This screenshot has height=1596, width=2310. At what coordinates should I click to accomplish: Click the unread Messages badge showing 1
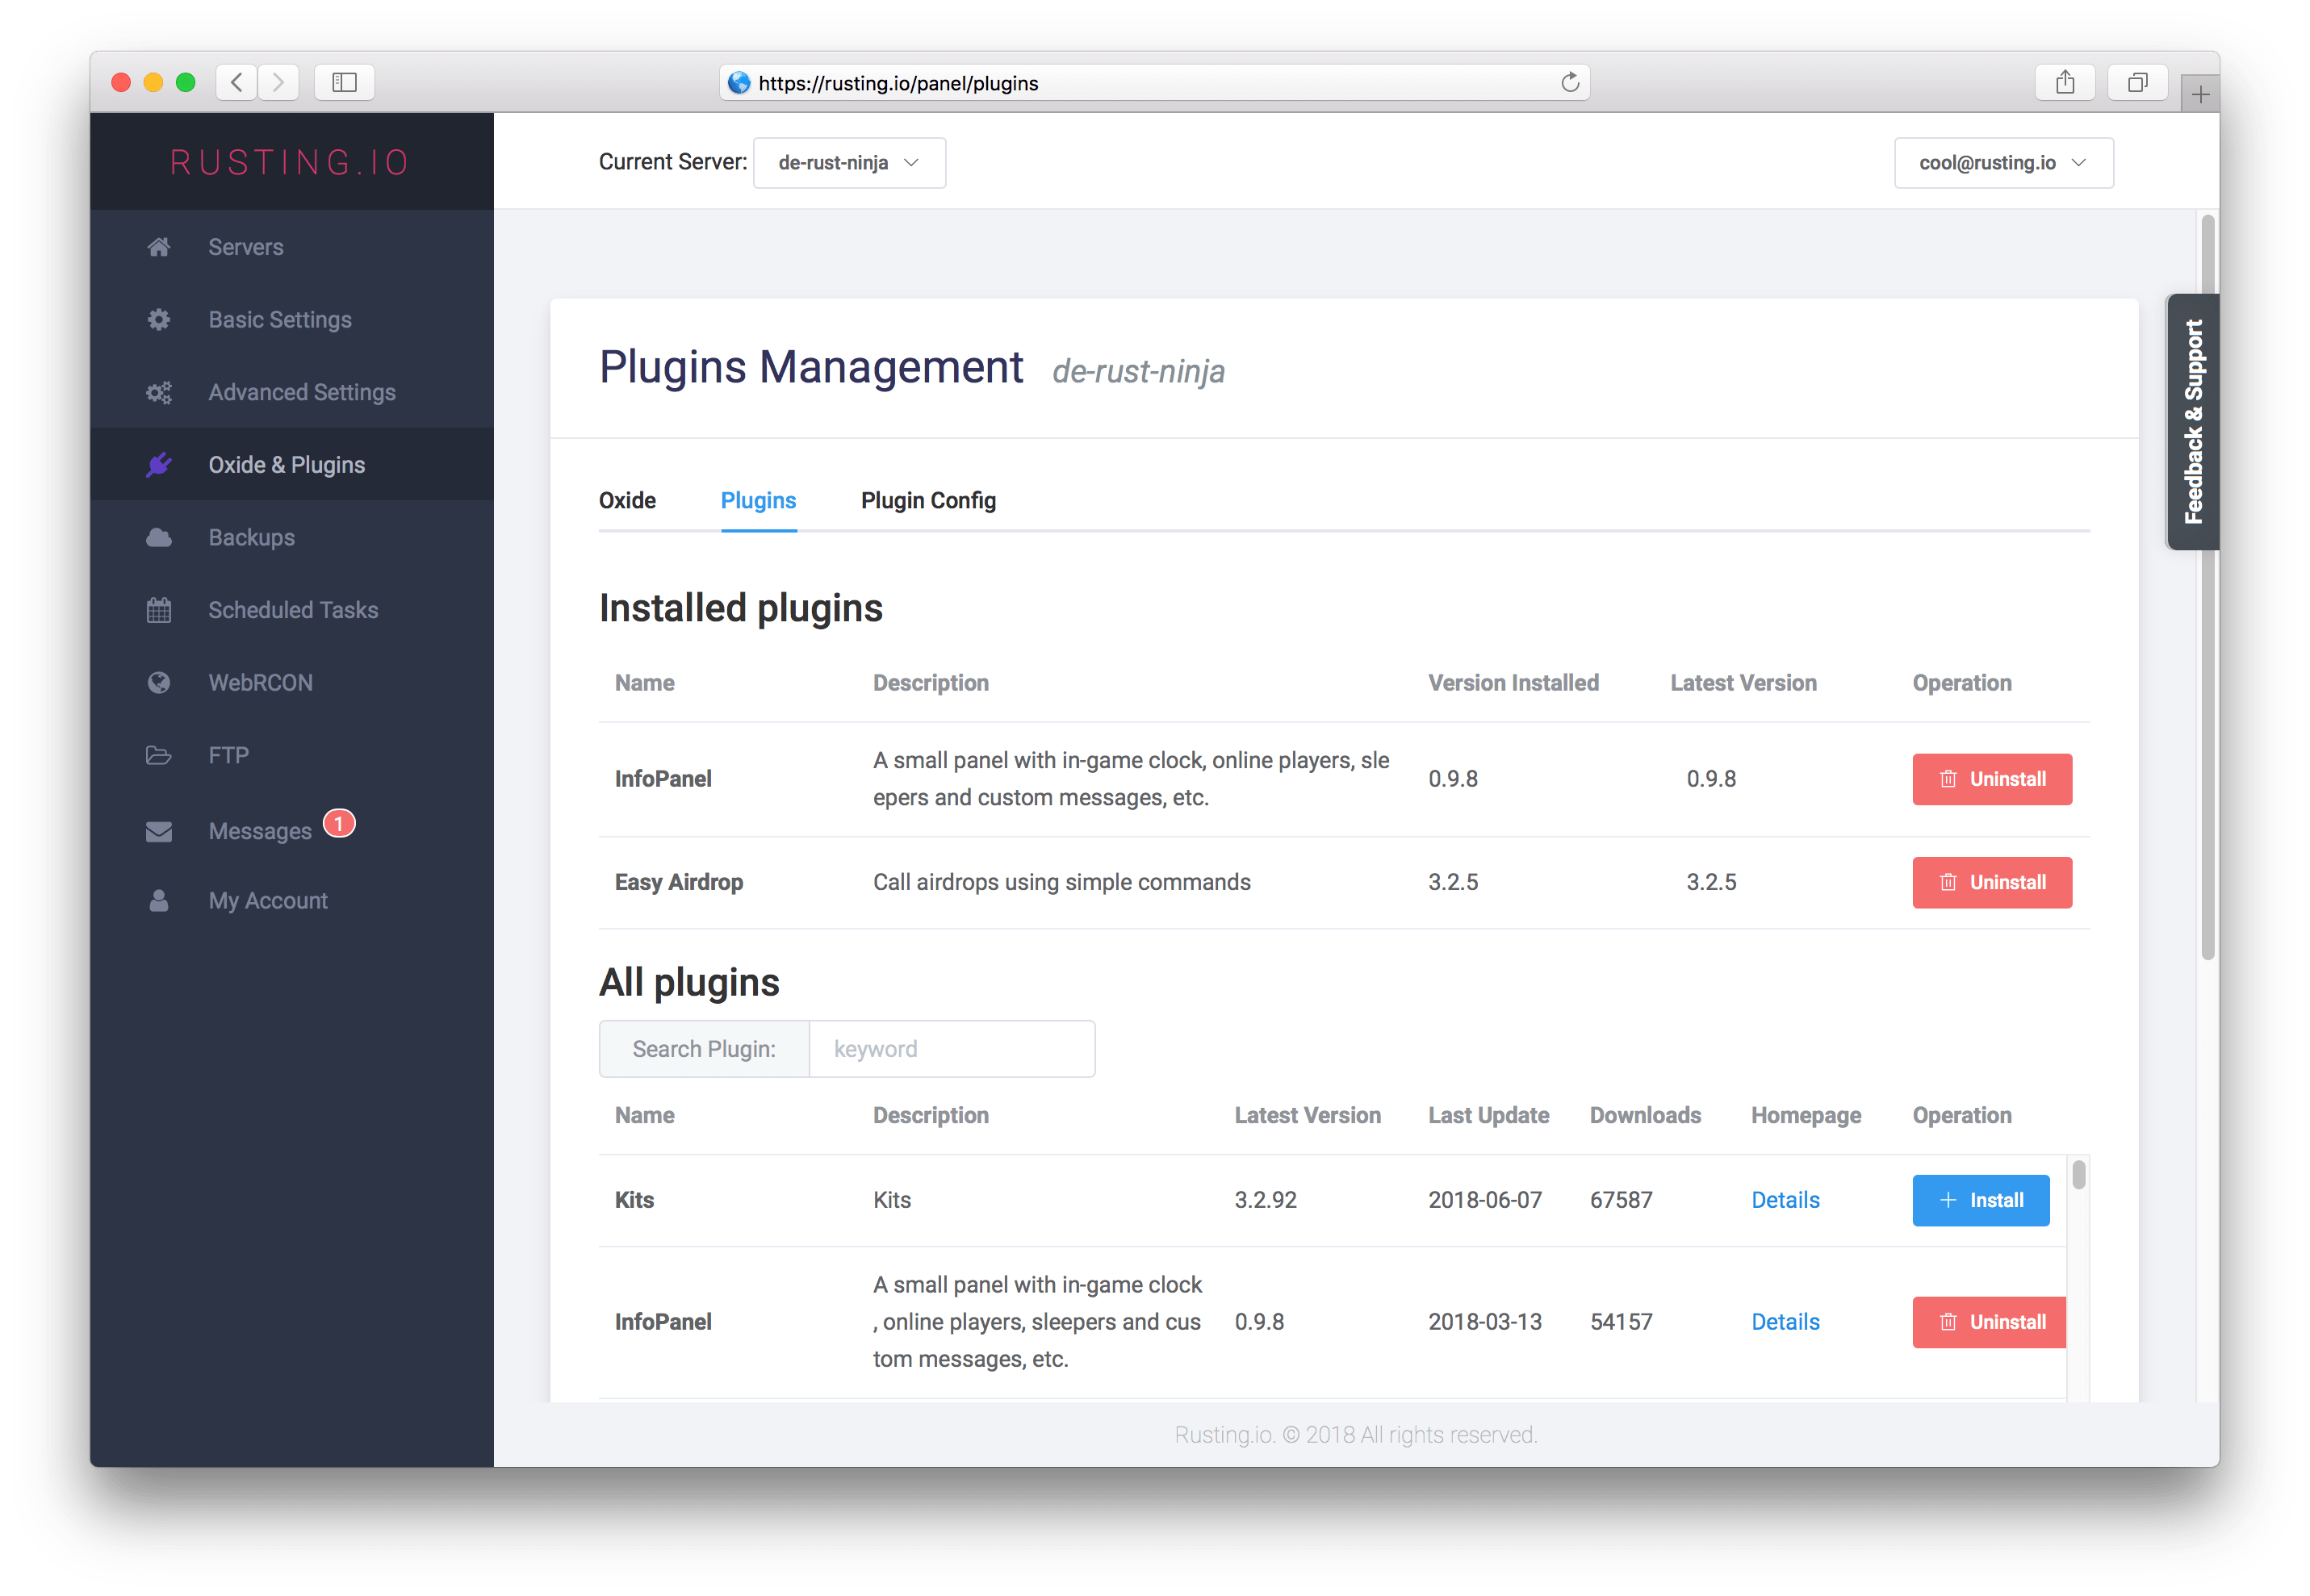tap(339, 824)
